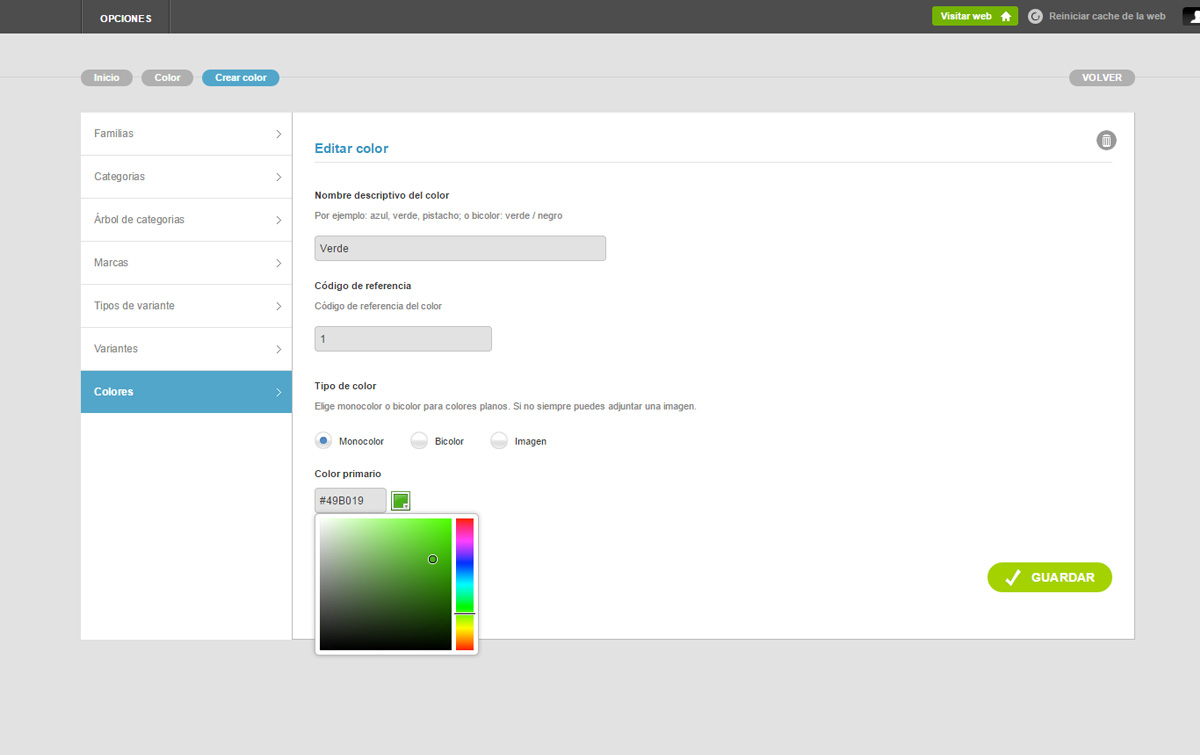Click 'Elige monocolor o bicolor' help text

pos(505,406)
